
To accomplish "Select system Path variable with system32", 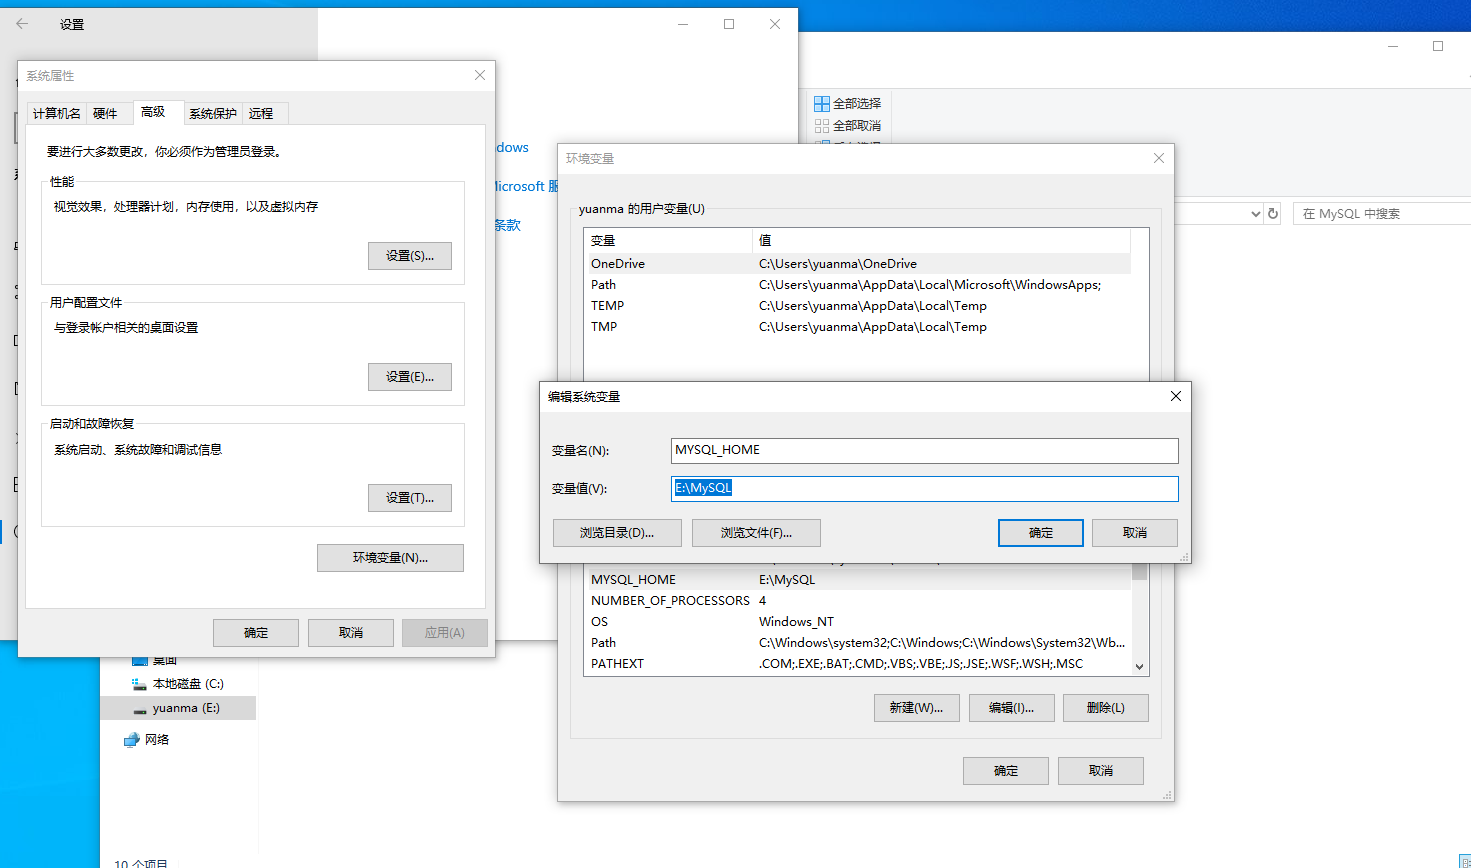I will pos(857,643).
